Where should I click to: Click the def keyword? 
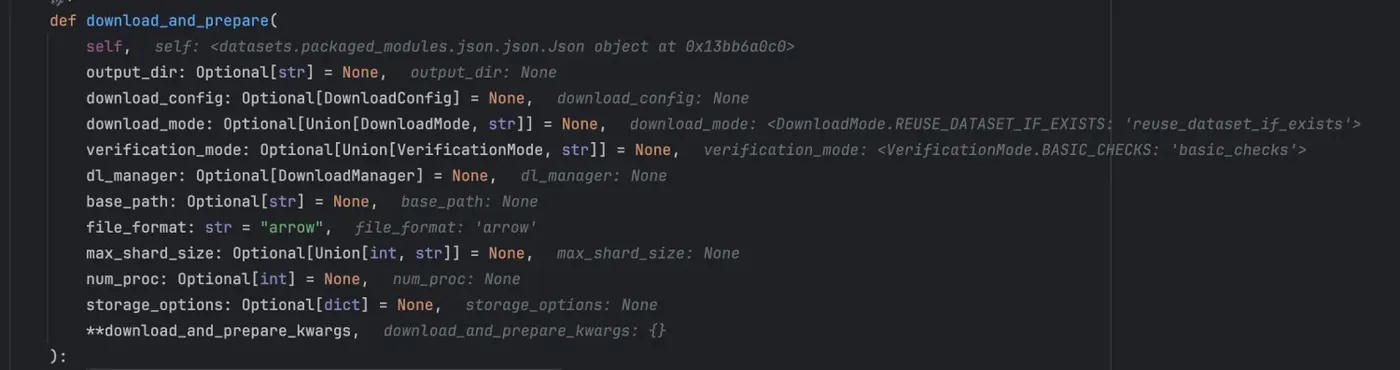(x=63, y=20)
